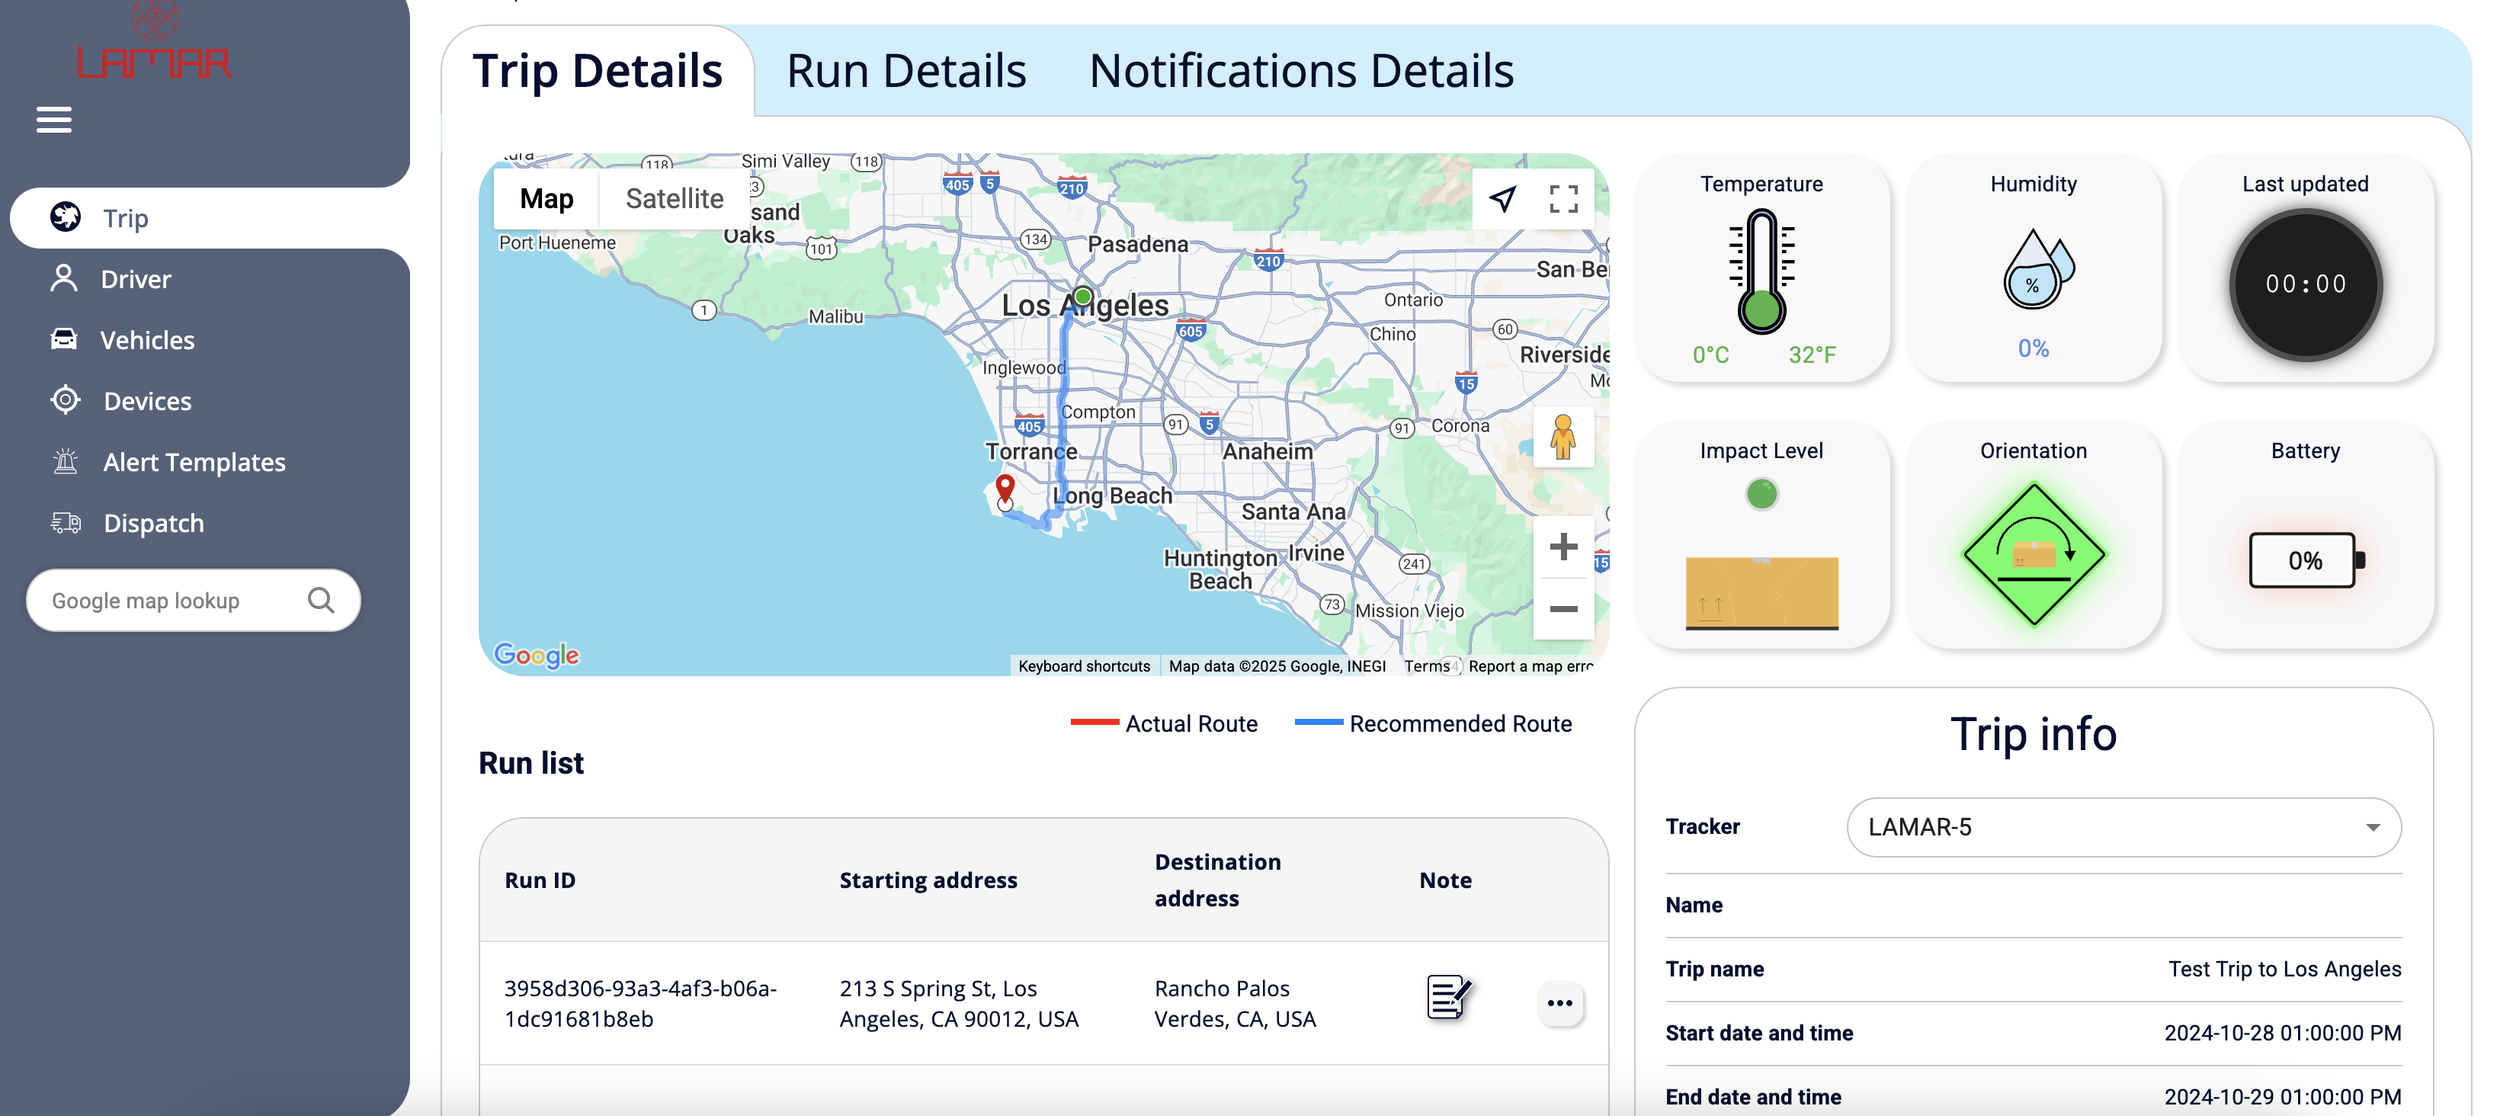Image resolution: width=2500 pixels, height=1116 pixels.
Task: Switch to the Run Details tab
Action: click(x=907, y=70)
